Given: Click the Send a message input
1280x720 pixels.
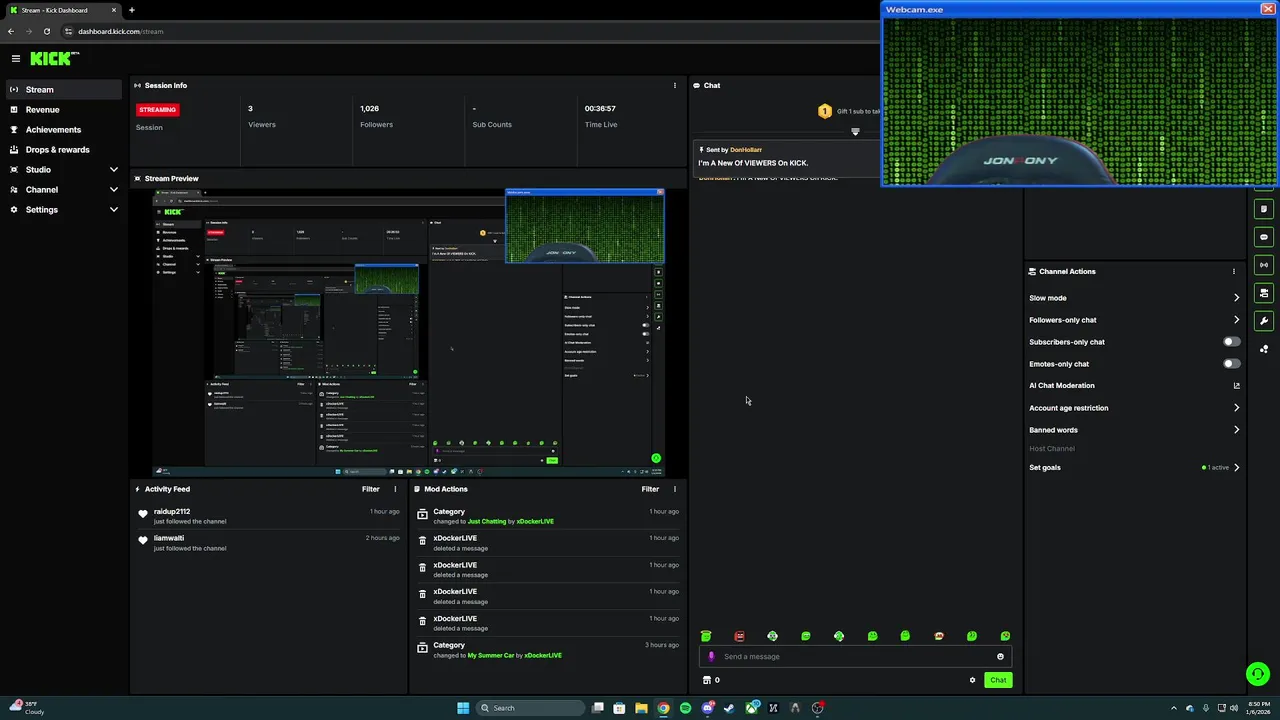Looking at the screenshot, I should pyautogui.click(x=855, y=657).
